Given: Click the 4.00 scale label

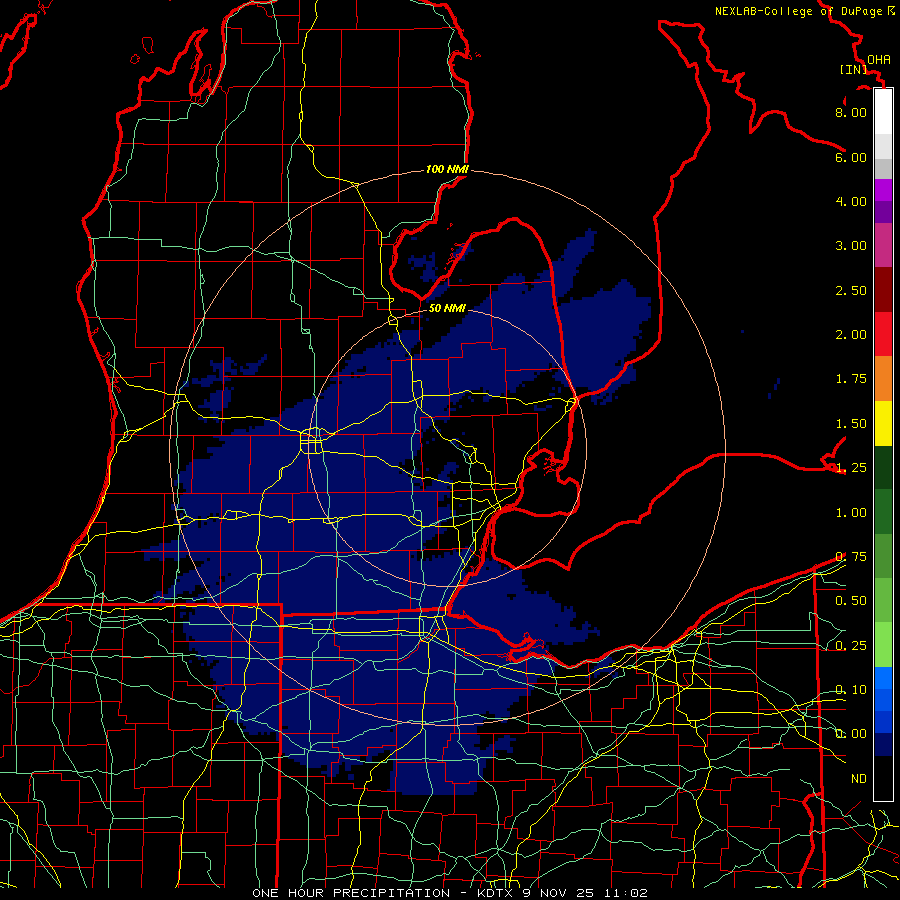Looking at the screenshot, I should 851,201.
